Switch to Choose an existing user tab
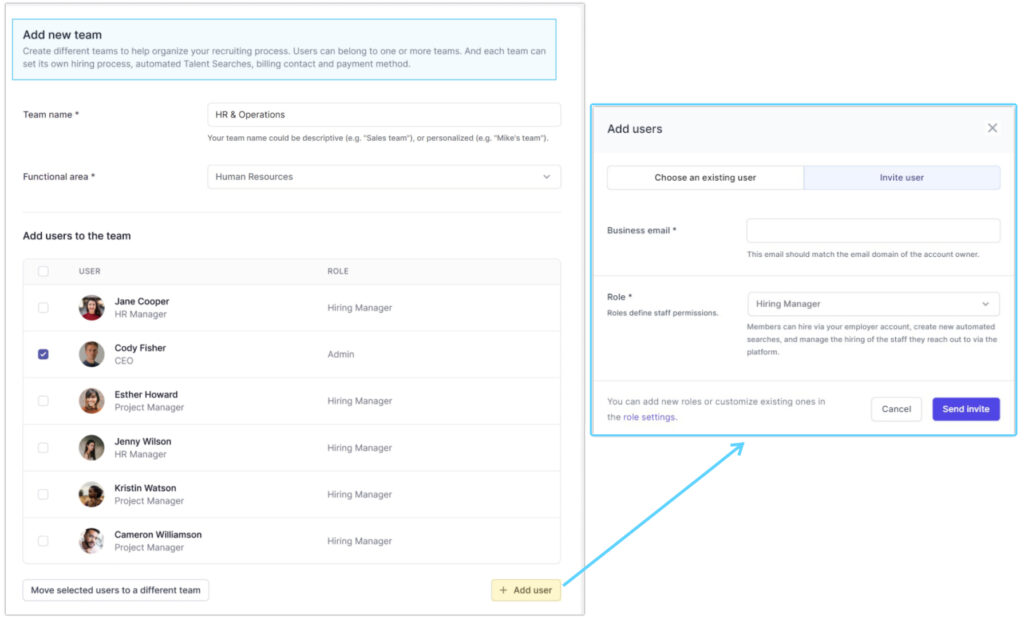The image size is (1024, 618). tap(705, 178)
